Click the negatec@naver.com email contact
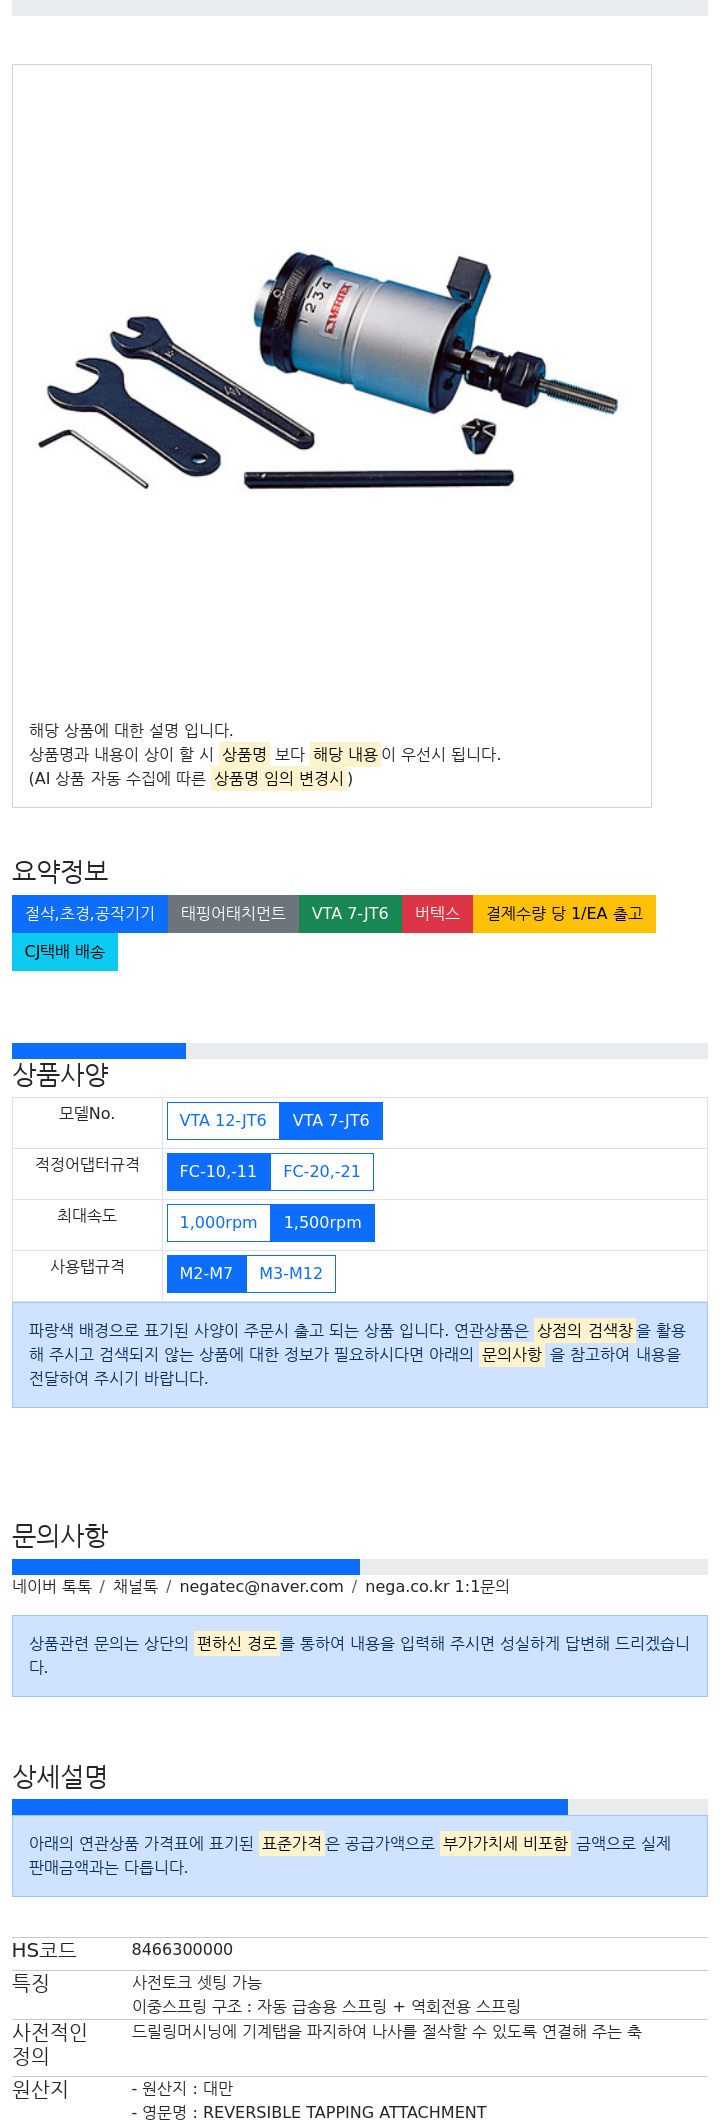Image resolution: width=720 pixels, height=2125 pixels. click(x=261, y=1587)
